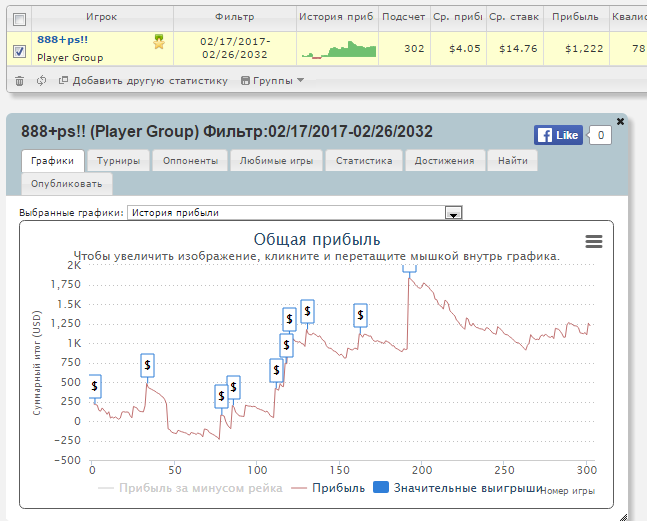The height and width of the screenshot is (521, 647).
Task: Sort by the Ср. приб column header
Action: (458, 17)
